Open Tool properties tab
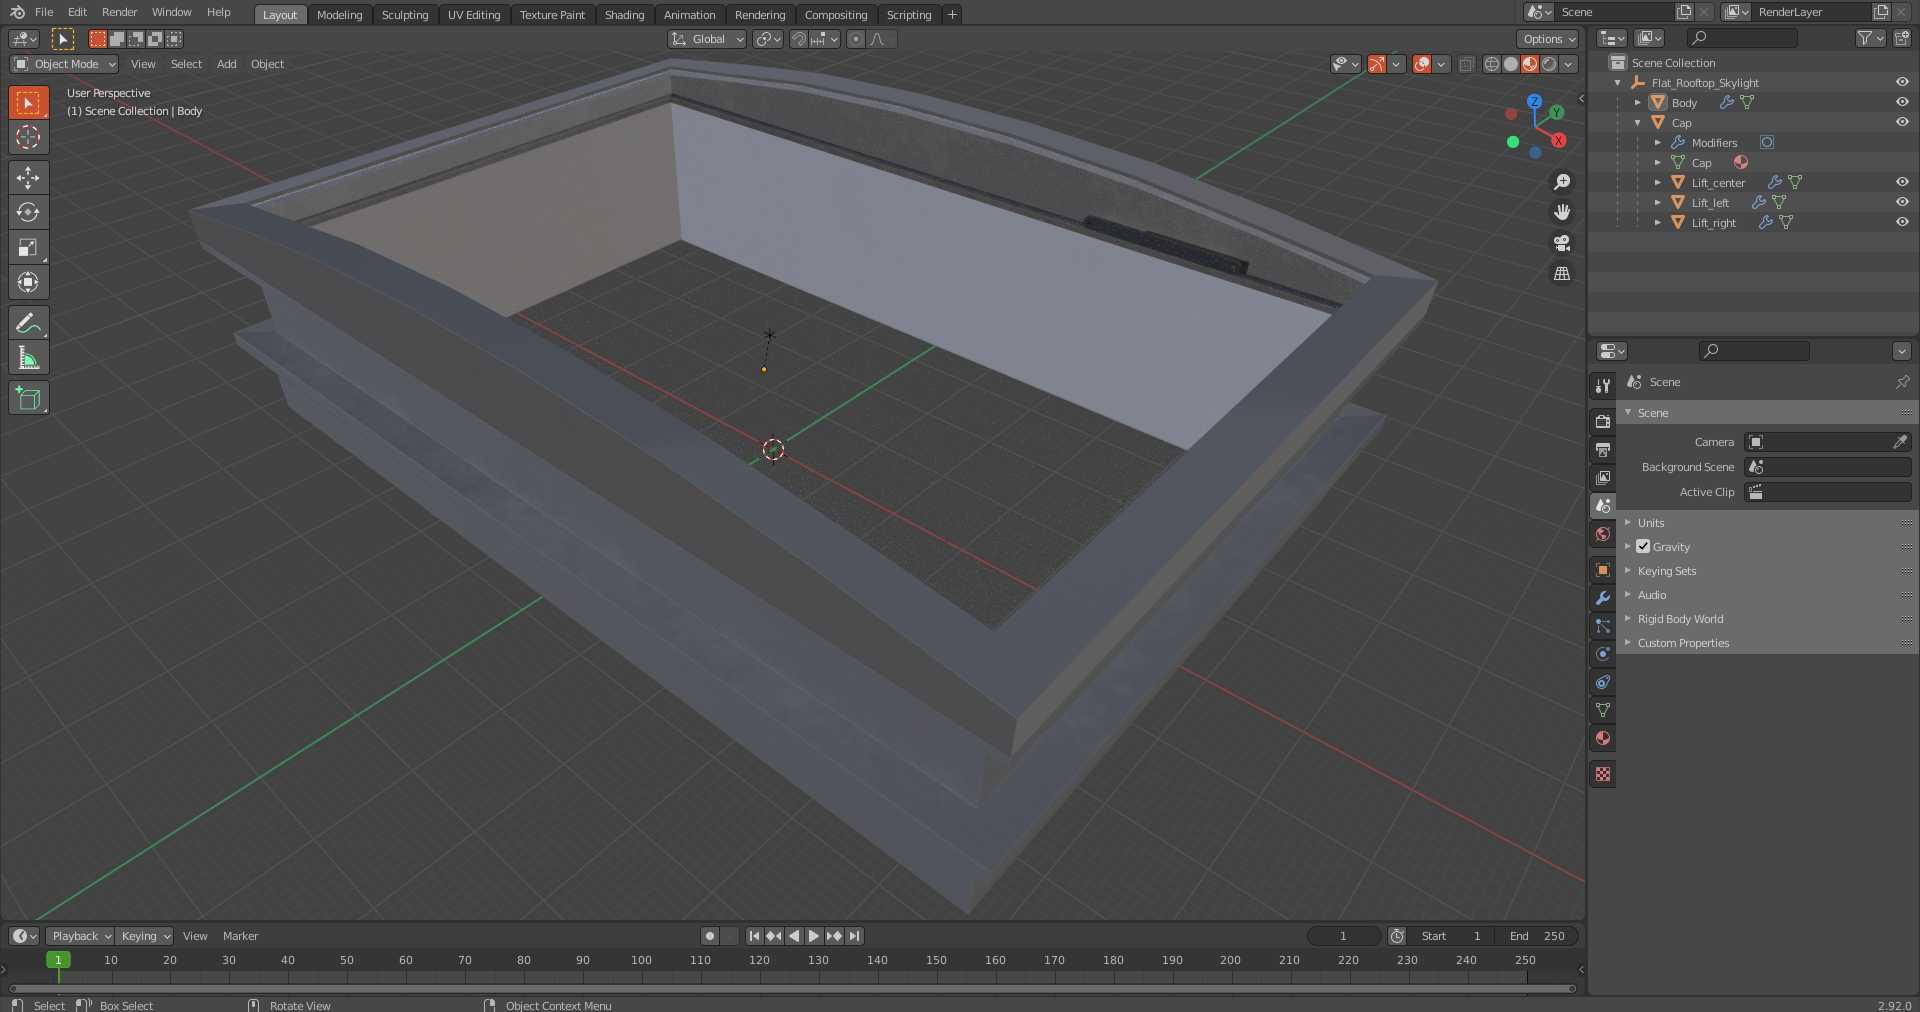The width and height of the screenshot is (1920, 1012). 1603,385
